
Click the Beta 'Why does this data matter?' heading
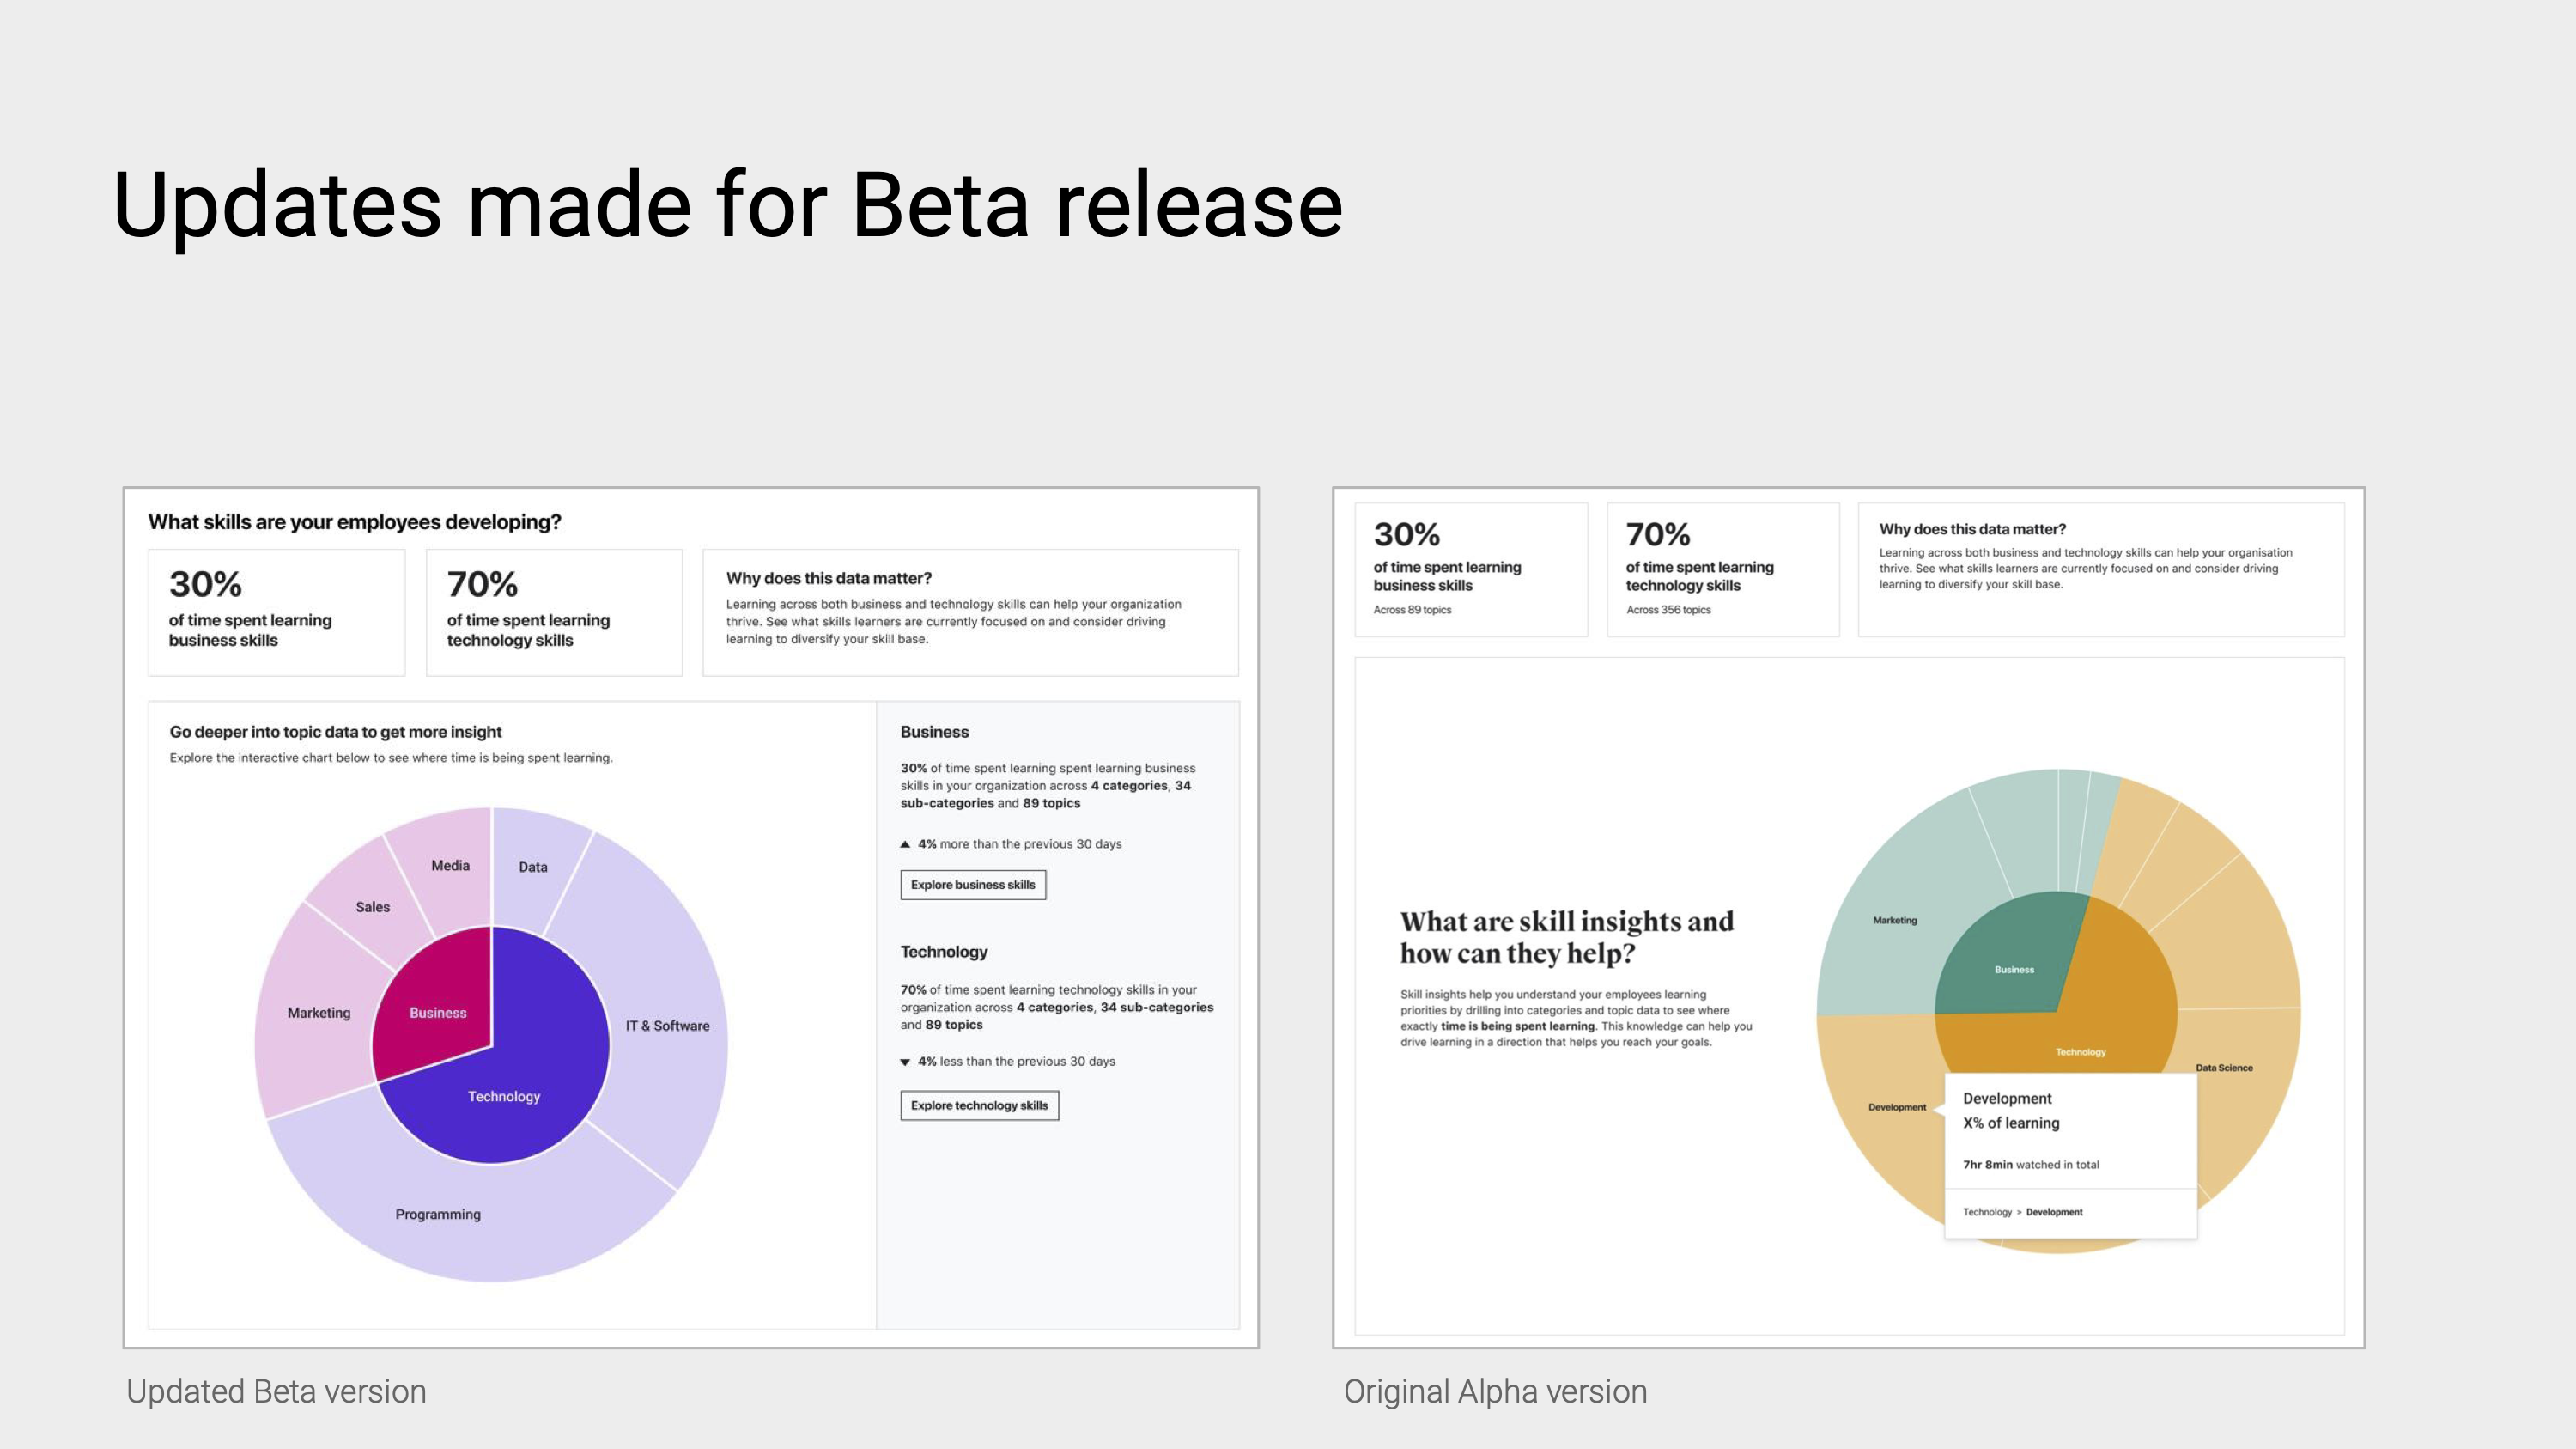point(829,578)
